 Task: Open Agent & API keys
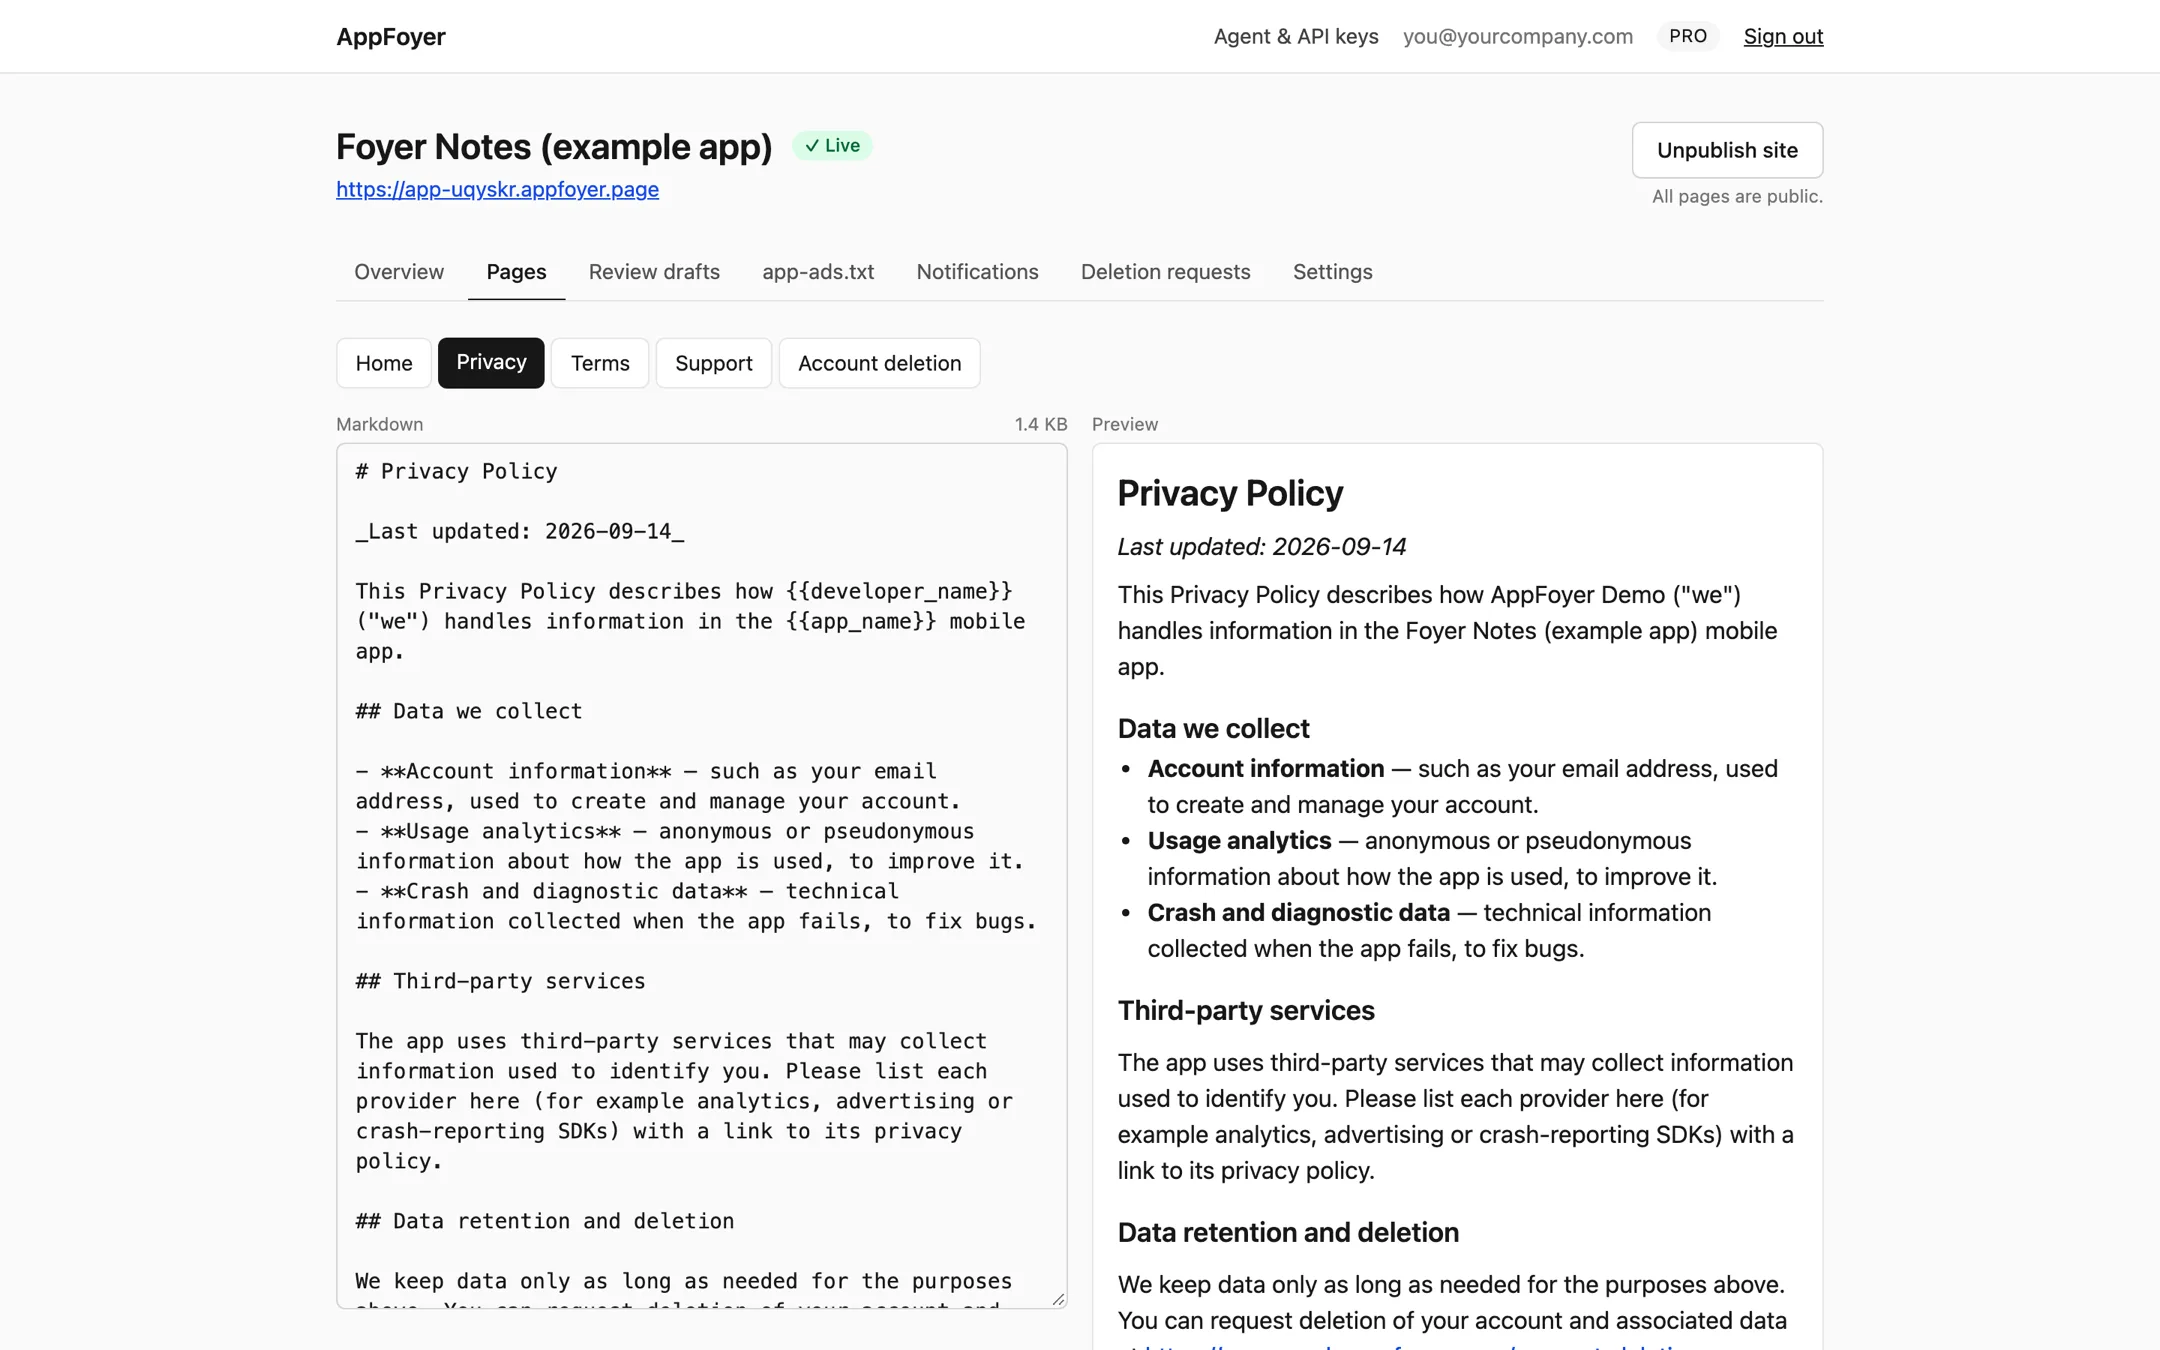pyautogui.click(x=1295, y=36)
